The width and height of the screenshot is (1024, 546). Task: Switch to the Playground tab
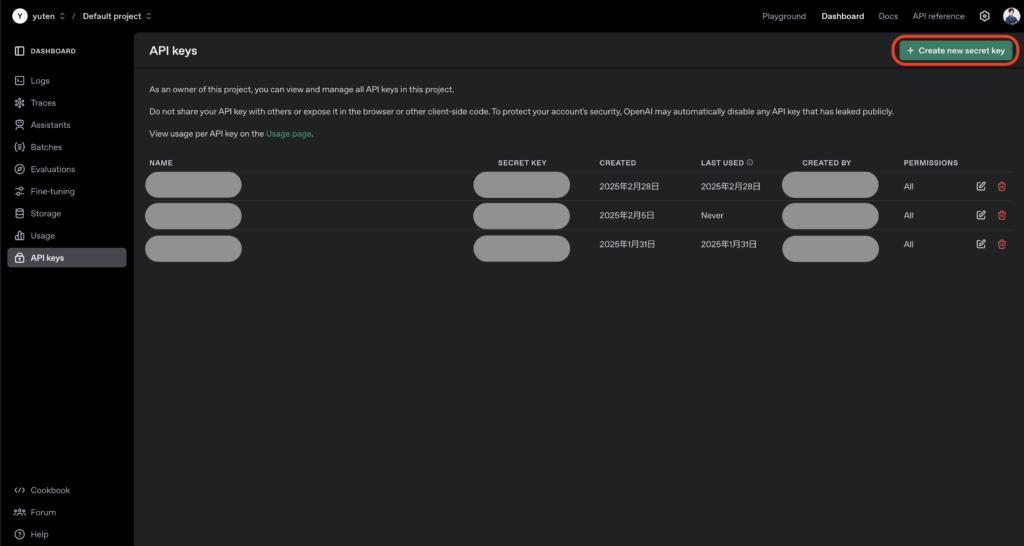click(x=783, y=16)
